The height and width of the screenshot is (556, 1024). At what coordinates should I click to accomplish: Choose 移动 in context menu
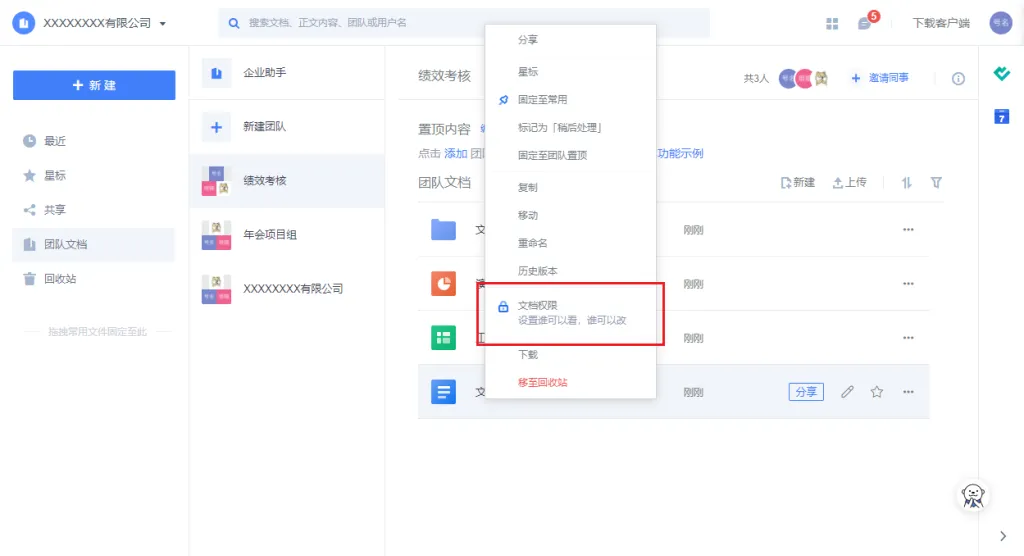pyautogui.click(x=570, y=216)
